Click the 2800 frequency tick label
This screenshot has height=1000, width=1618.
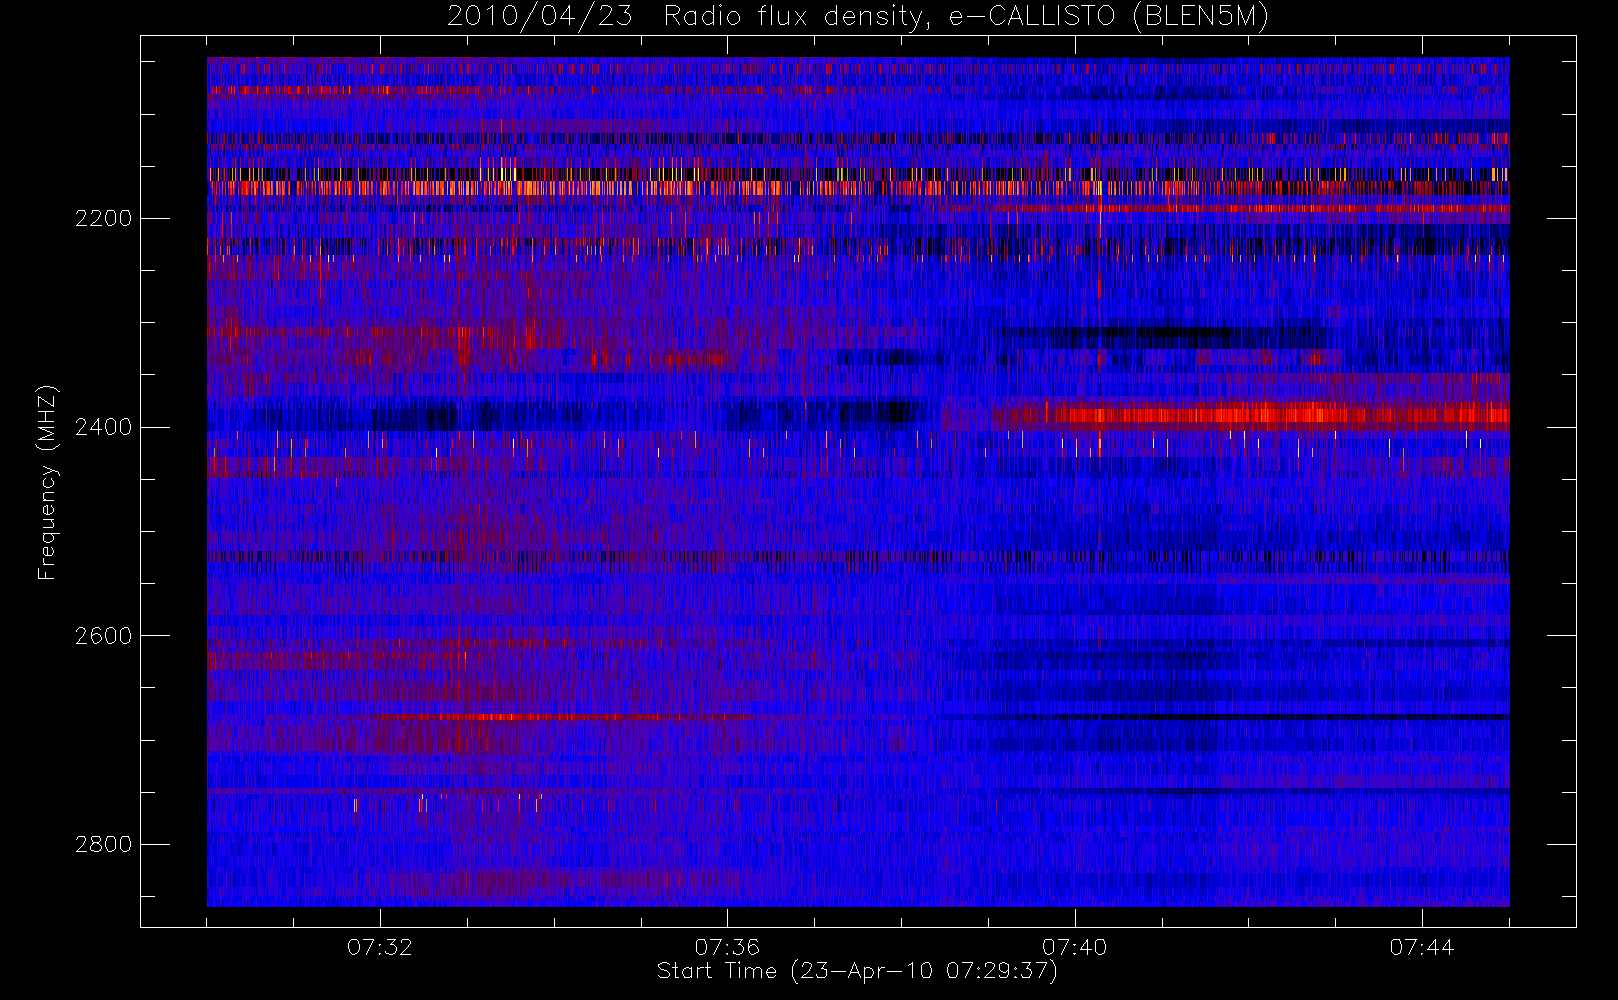103,845
